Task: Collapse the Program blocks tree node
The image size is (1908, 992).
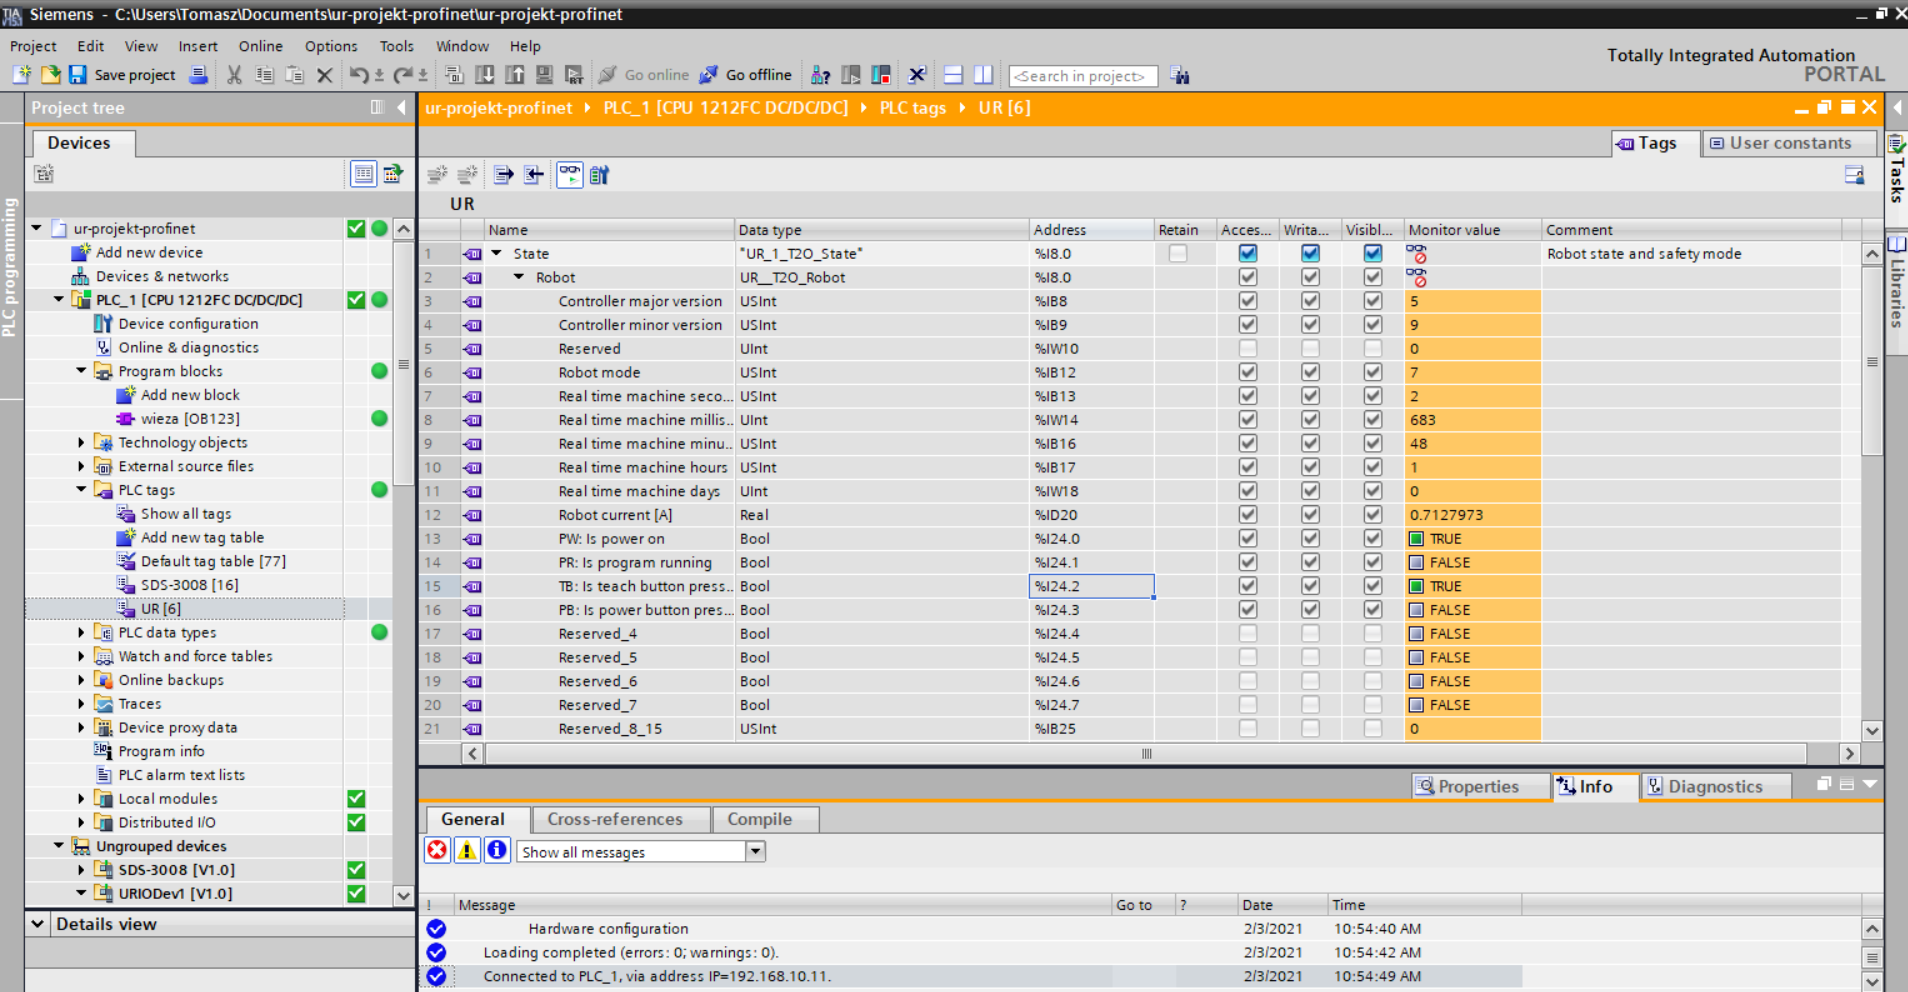Action: (x=81, y=371)
